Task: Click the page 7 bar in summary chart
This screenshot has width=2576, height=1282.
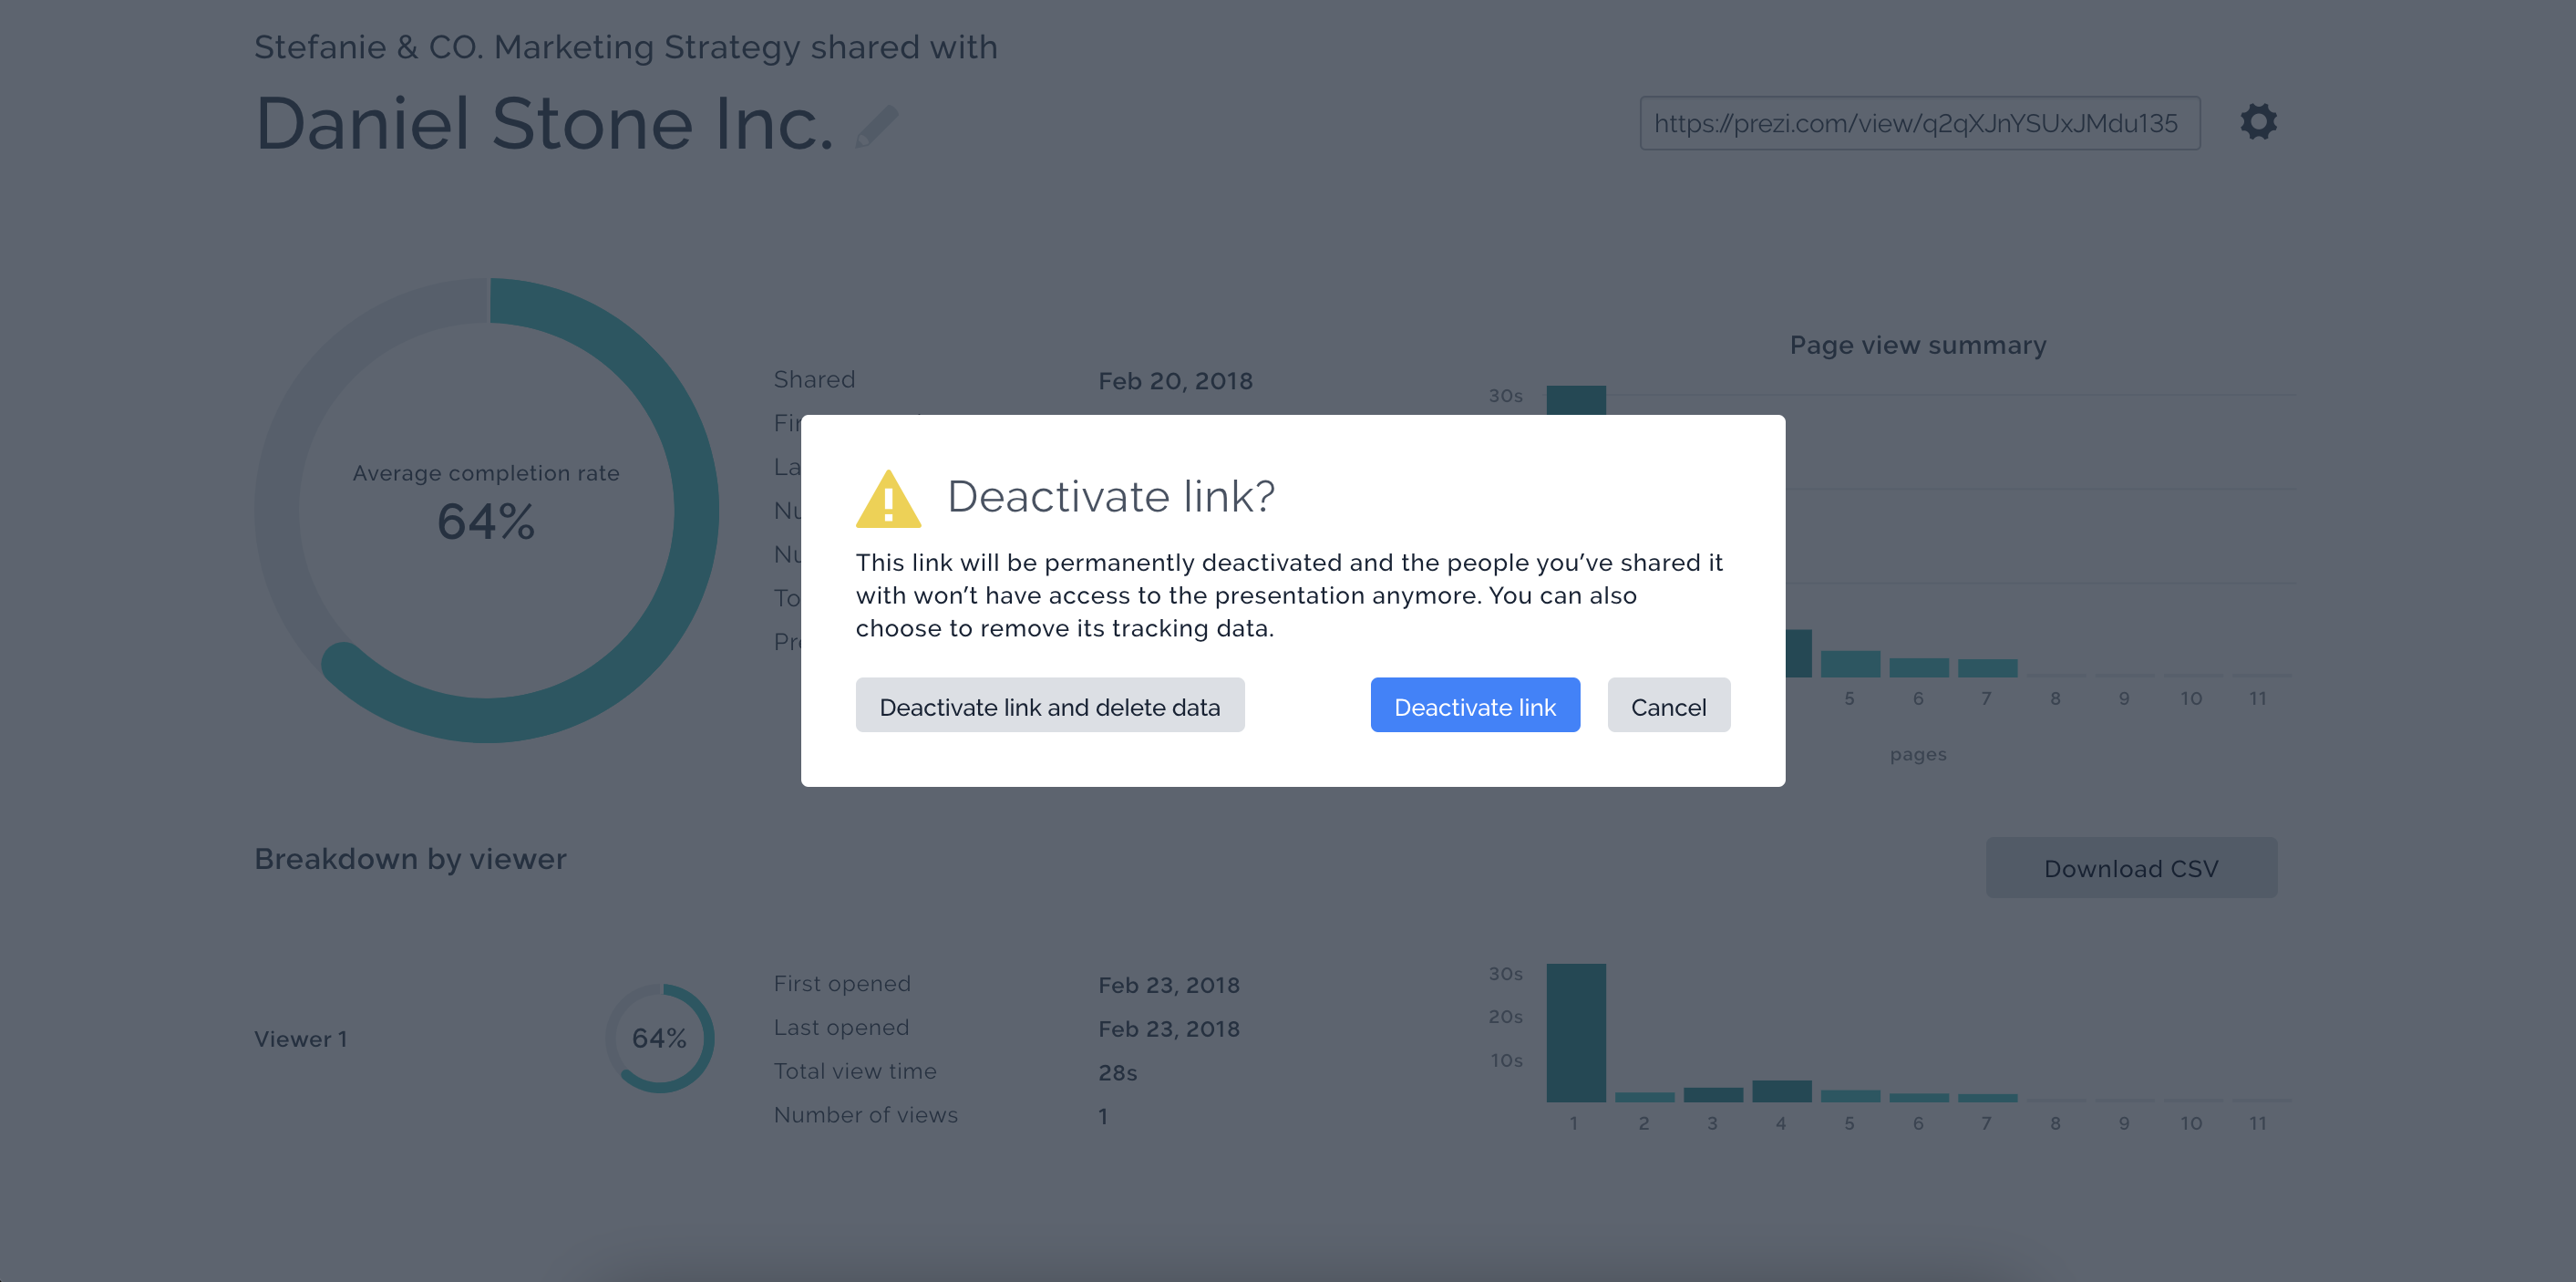Action: coord(1986,668)
